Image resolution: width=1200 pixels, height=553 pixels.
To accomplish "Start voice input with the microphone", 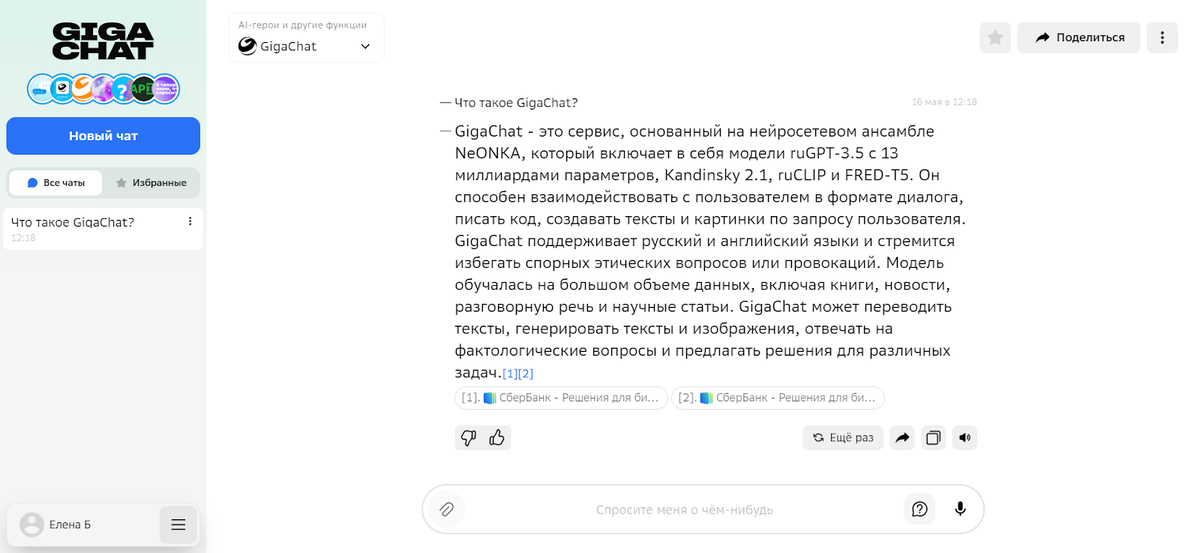I will click(x=960, y=509).
